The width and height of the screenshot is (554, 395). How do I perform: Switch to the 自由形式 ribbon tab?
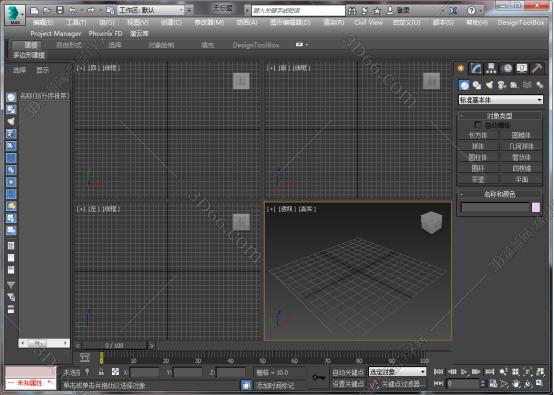tap(69, 45)
